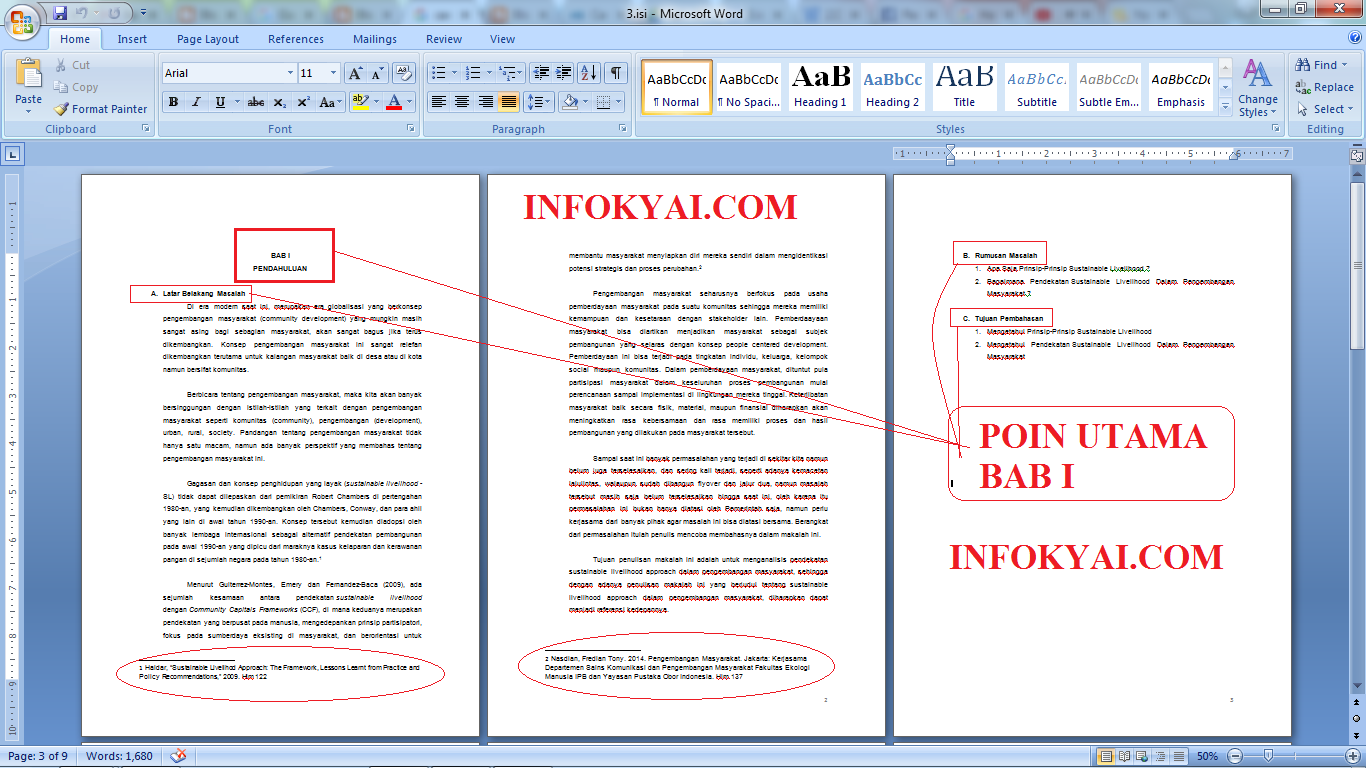This screenshot has height=768, width=1368.
Task: Cut the selection
Action: coord(72,65)
